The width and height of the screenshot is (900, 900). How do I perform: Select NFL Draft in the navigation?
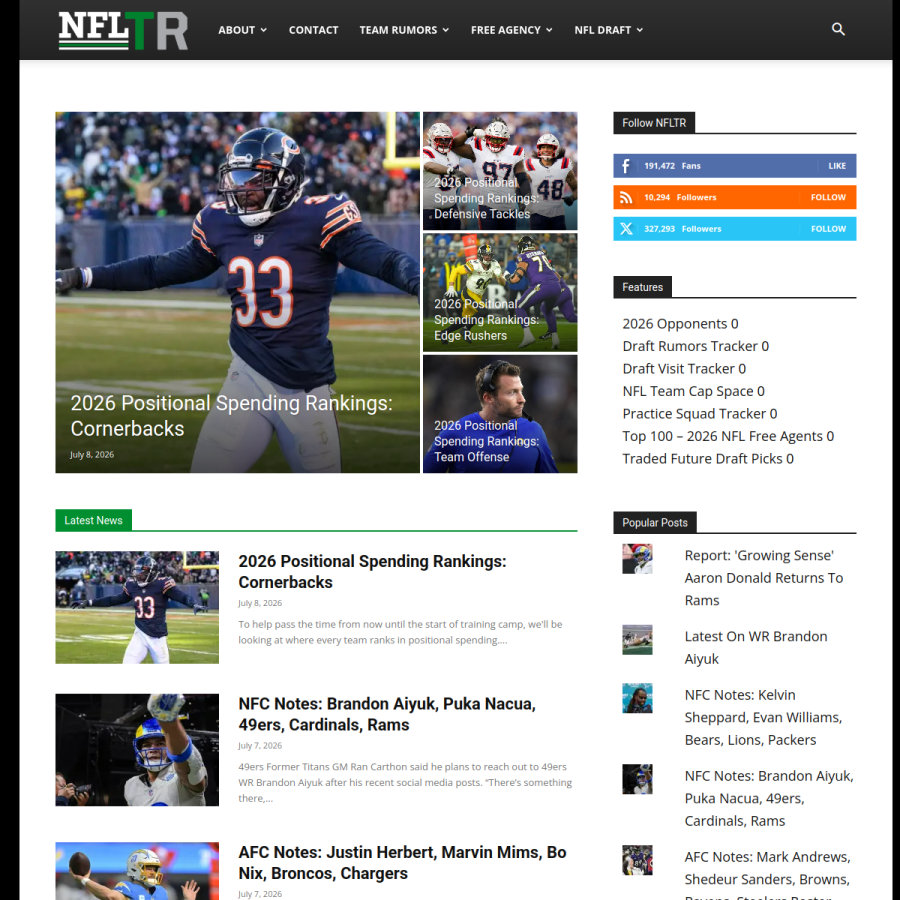[x=602, y=30]
